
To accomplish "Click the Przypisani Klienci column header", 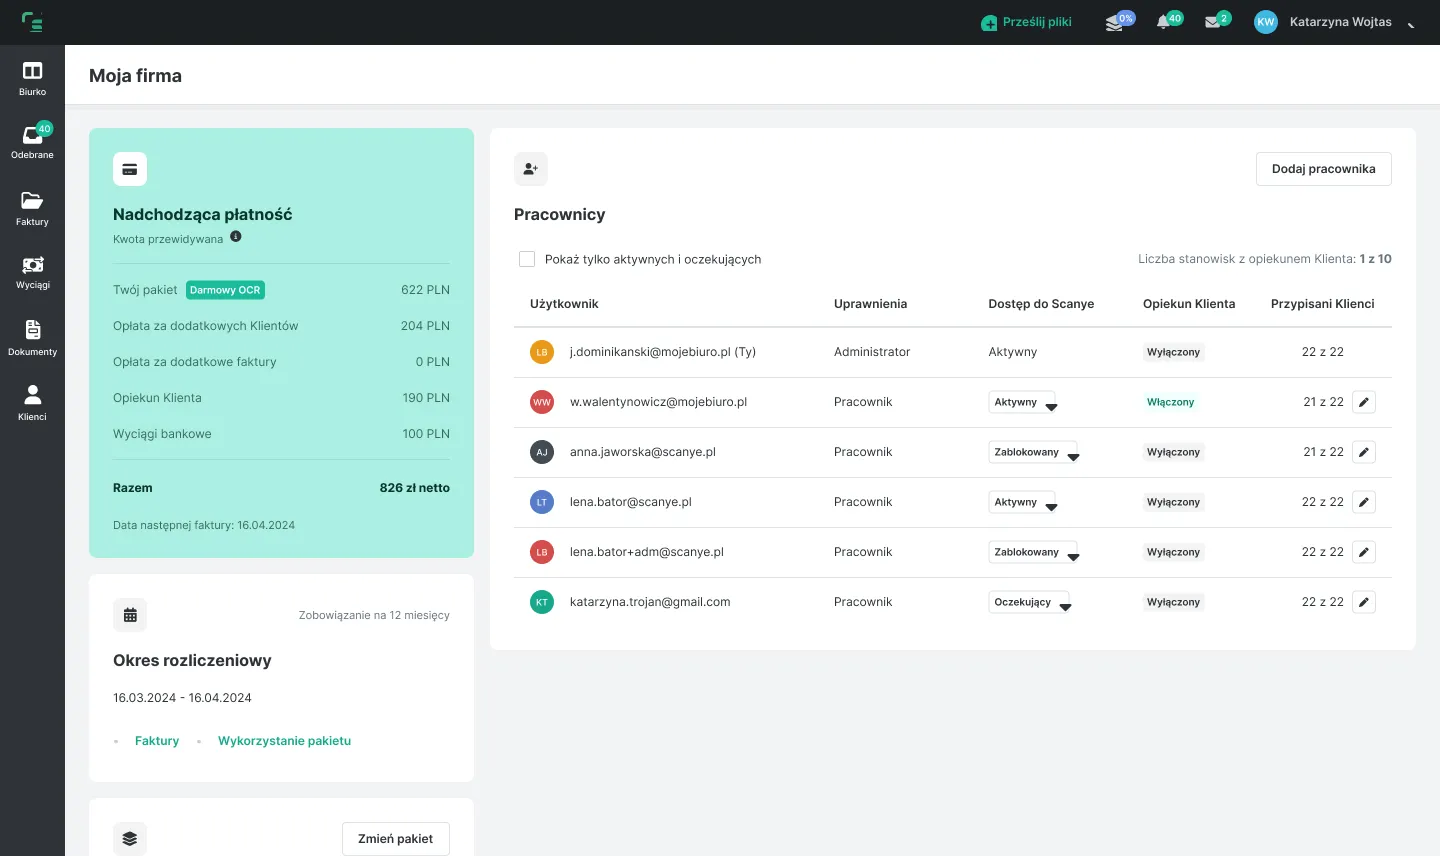I will pyautogui.click(x=1322, y=304).
